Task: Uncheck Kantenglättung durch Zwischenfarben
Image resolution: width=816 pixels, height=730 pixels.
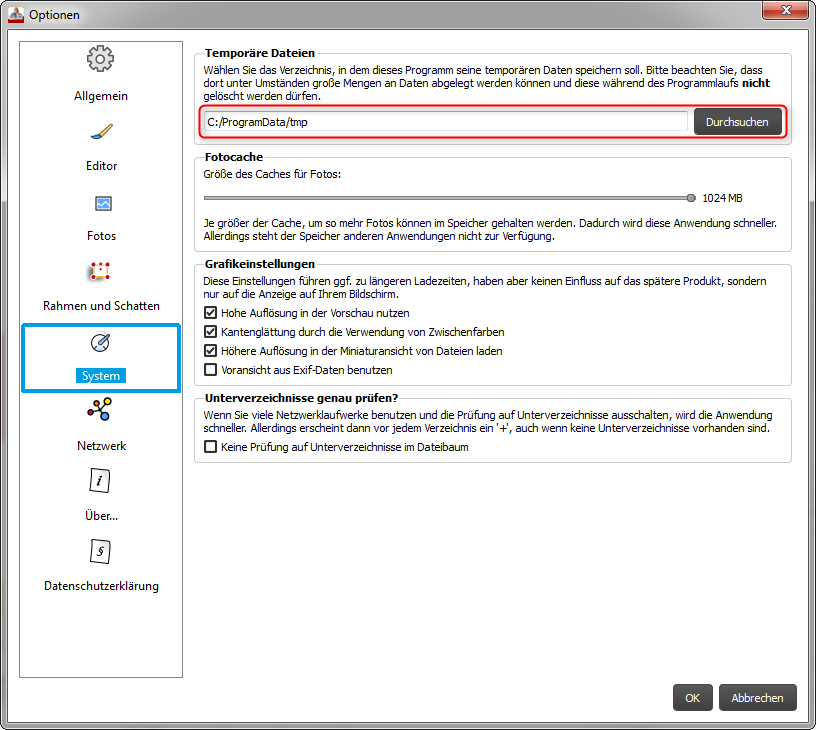Action: [x=210, y=331]
